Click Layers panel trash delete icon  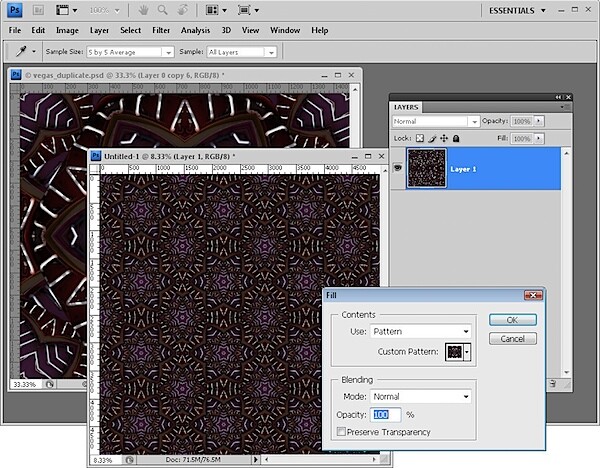[553, 383]
